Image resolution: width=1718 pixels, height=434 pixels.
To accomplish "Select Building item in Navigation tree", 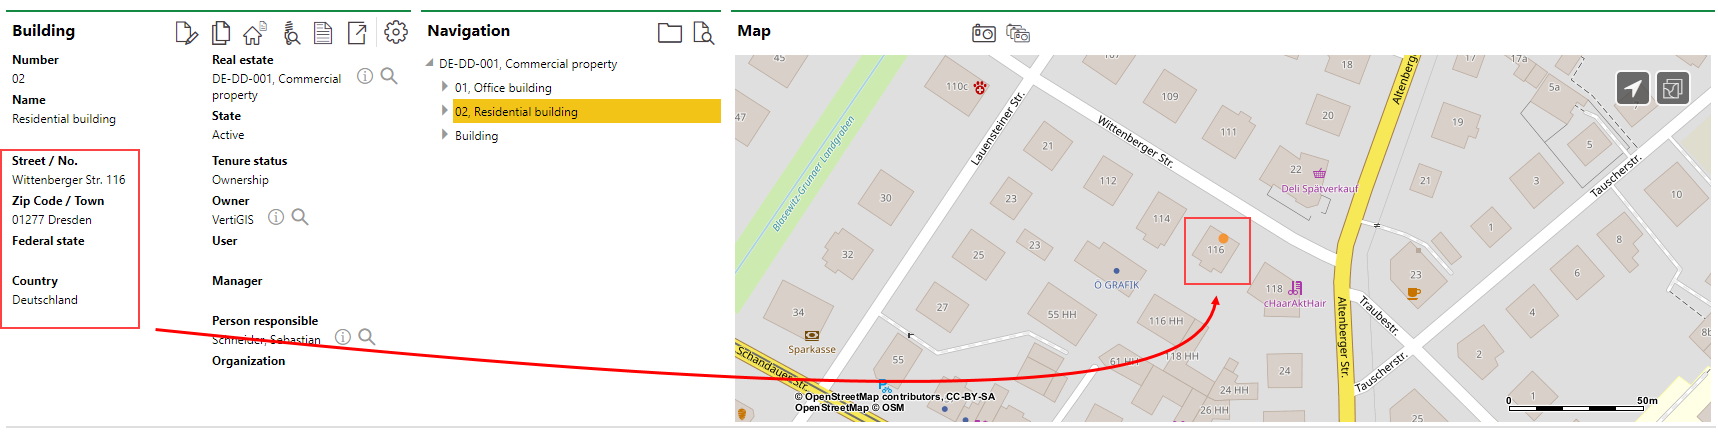I will point(476,136).
